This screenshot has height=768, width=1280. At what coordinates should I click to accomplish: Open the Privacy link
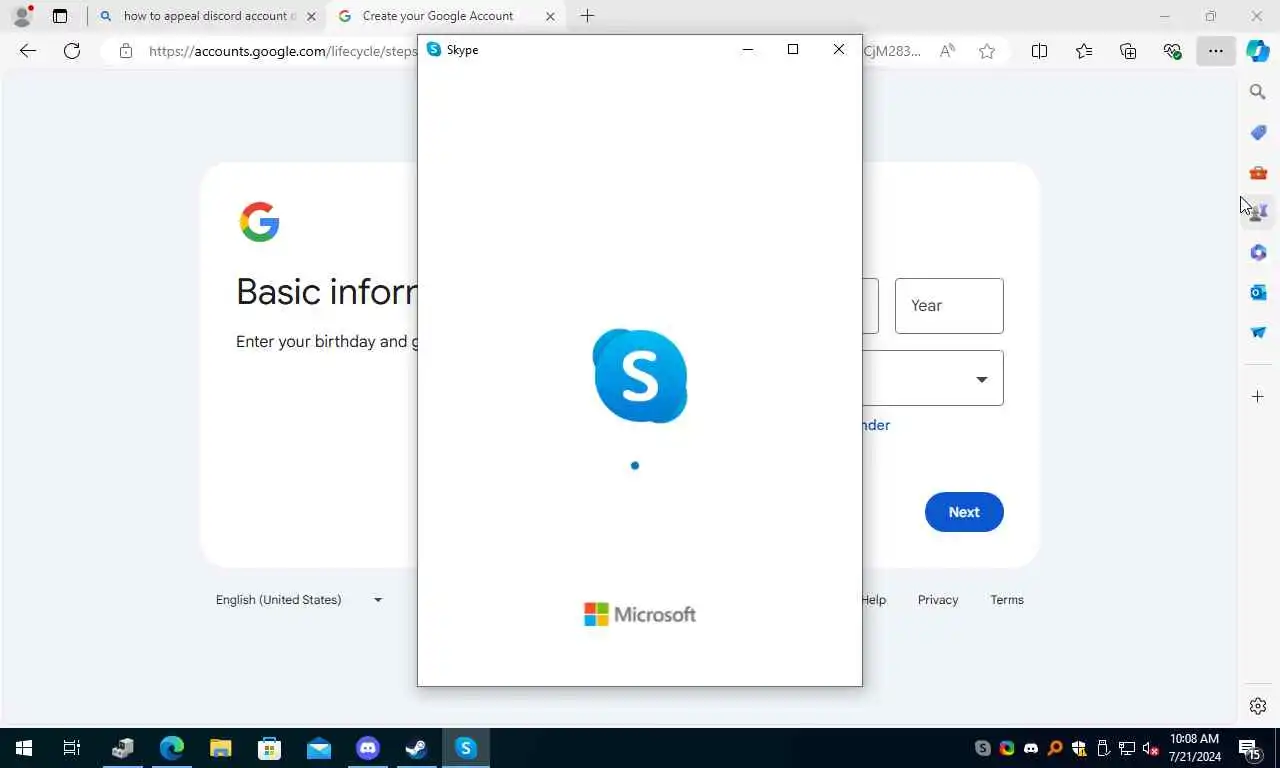tap(938, 600)
